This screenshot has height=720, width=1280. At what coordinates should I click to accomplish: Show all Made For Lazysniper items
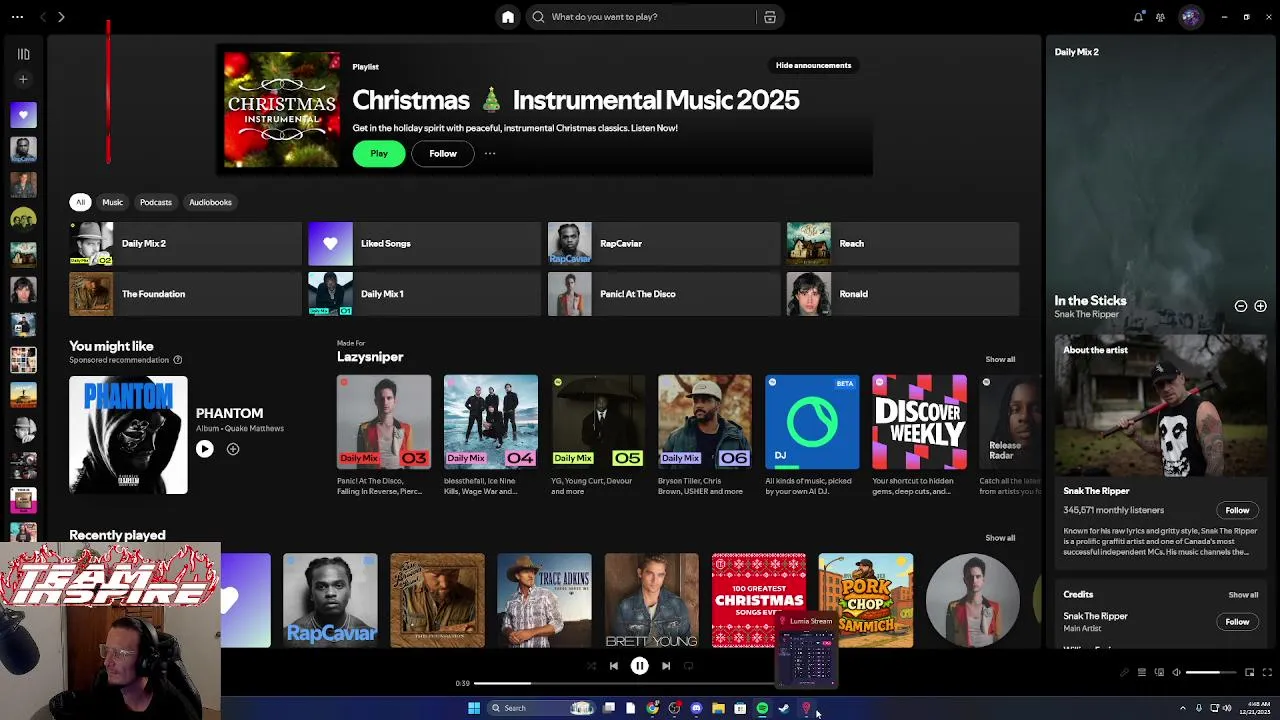1000,360
